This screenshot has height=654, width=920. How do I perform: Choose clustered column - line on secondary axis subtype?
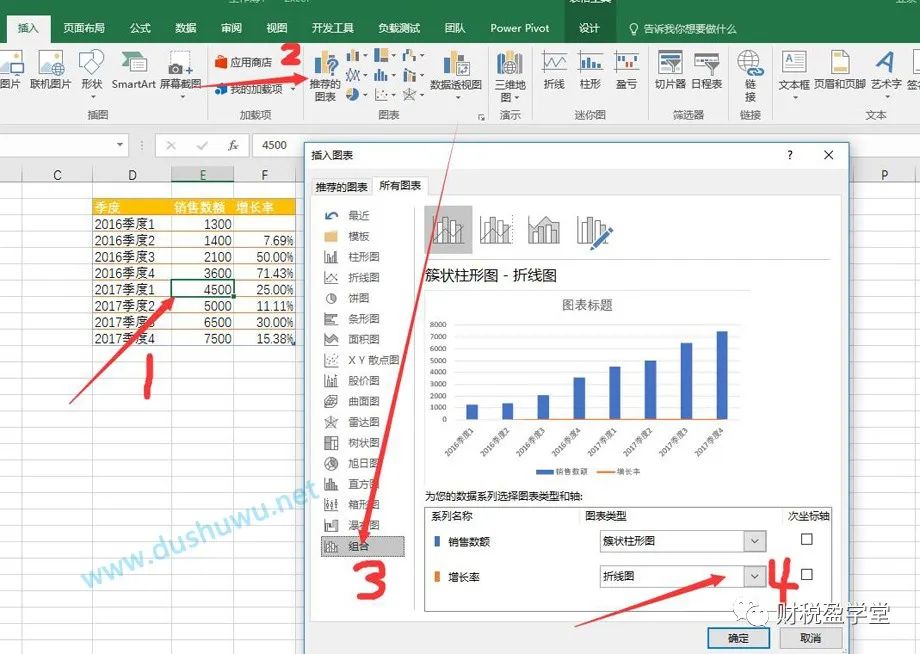(496, 229)
